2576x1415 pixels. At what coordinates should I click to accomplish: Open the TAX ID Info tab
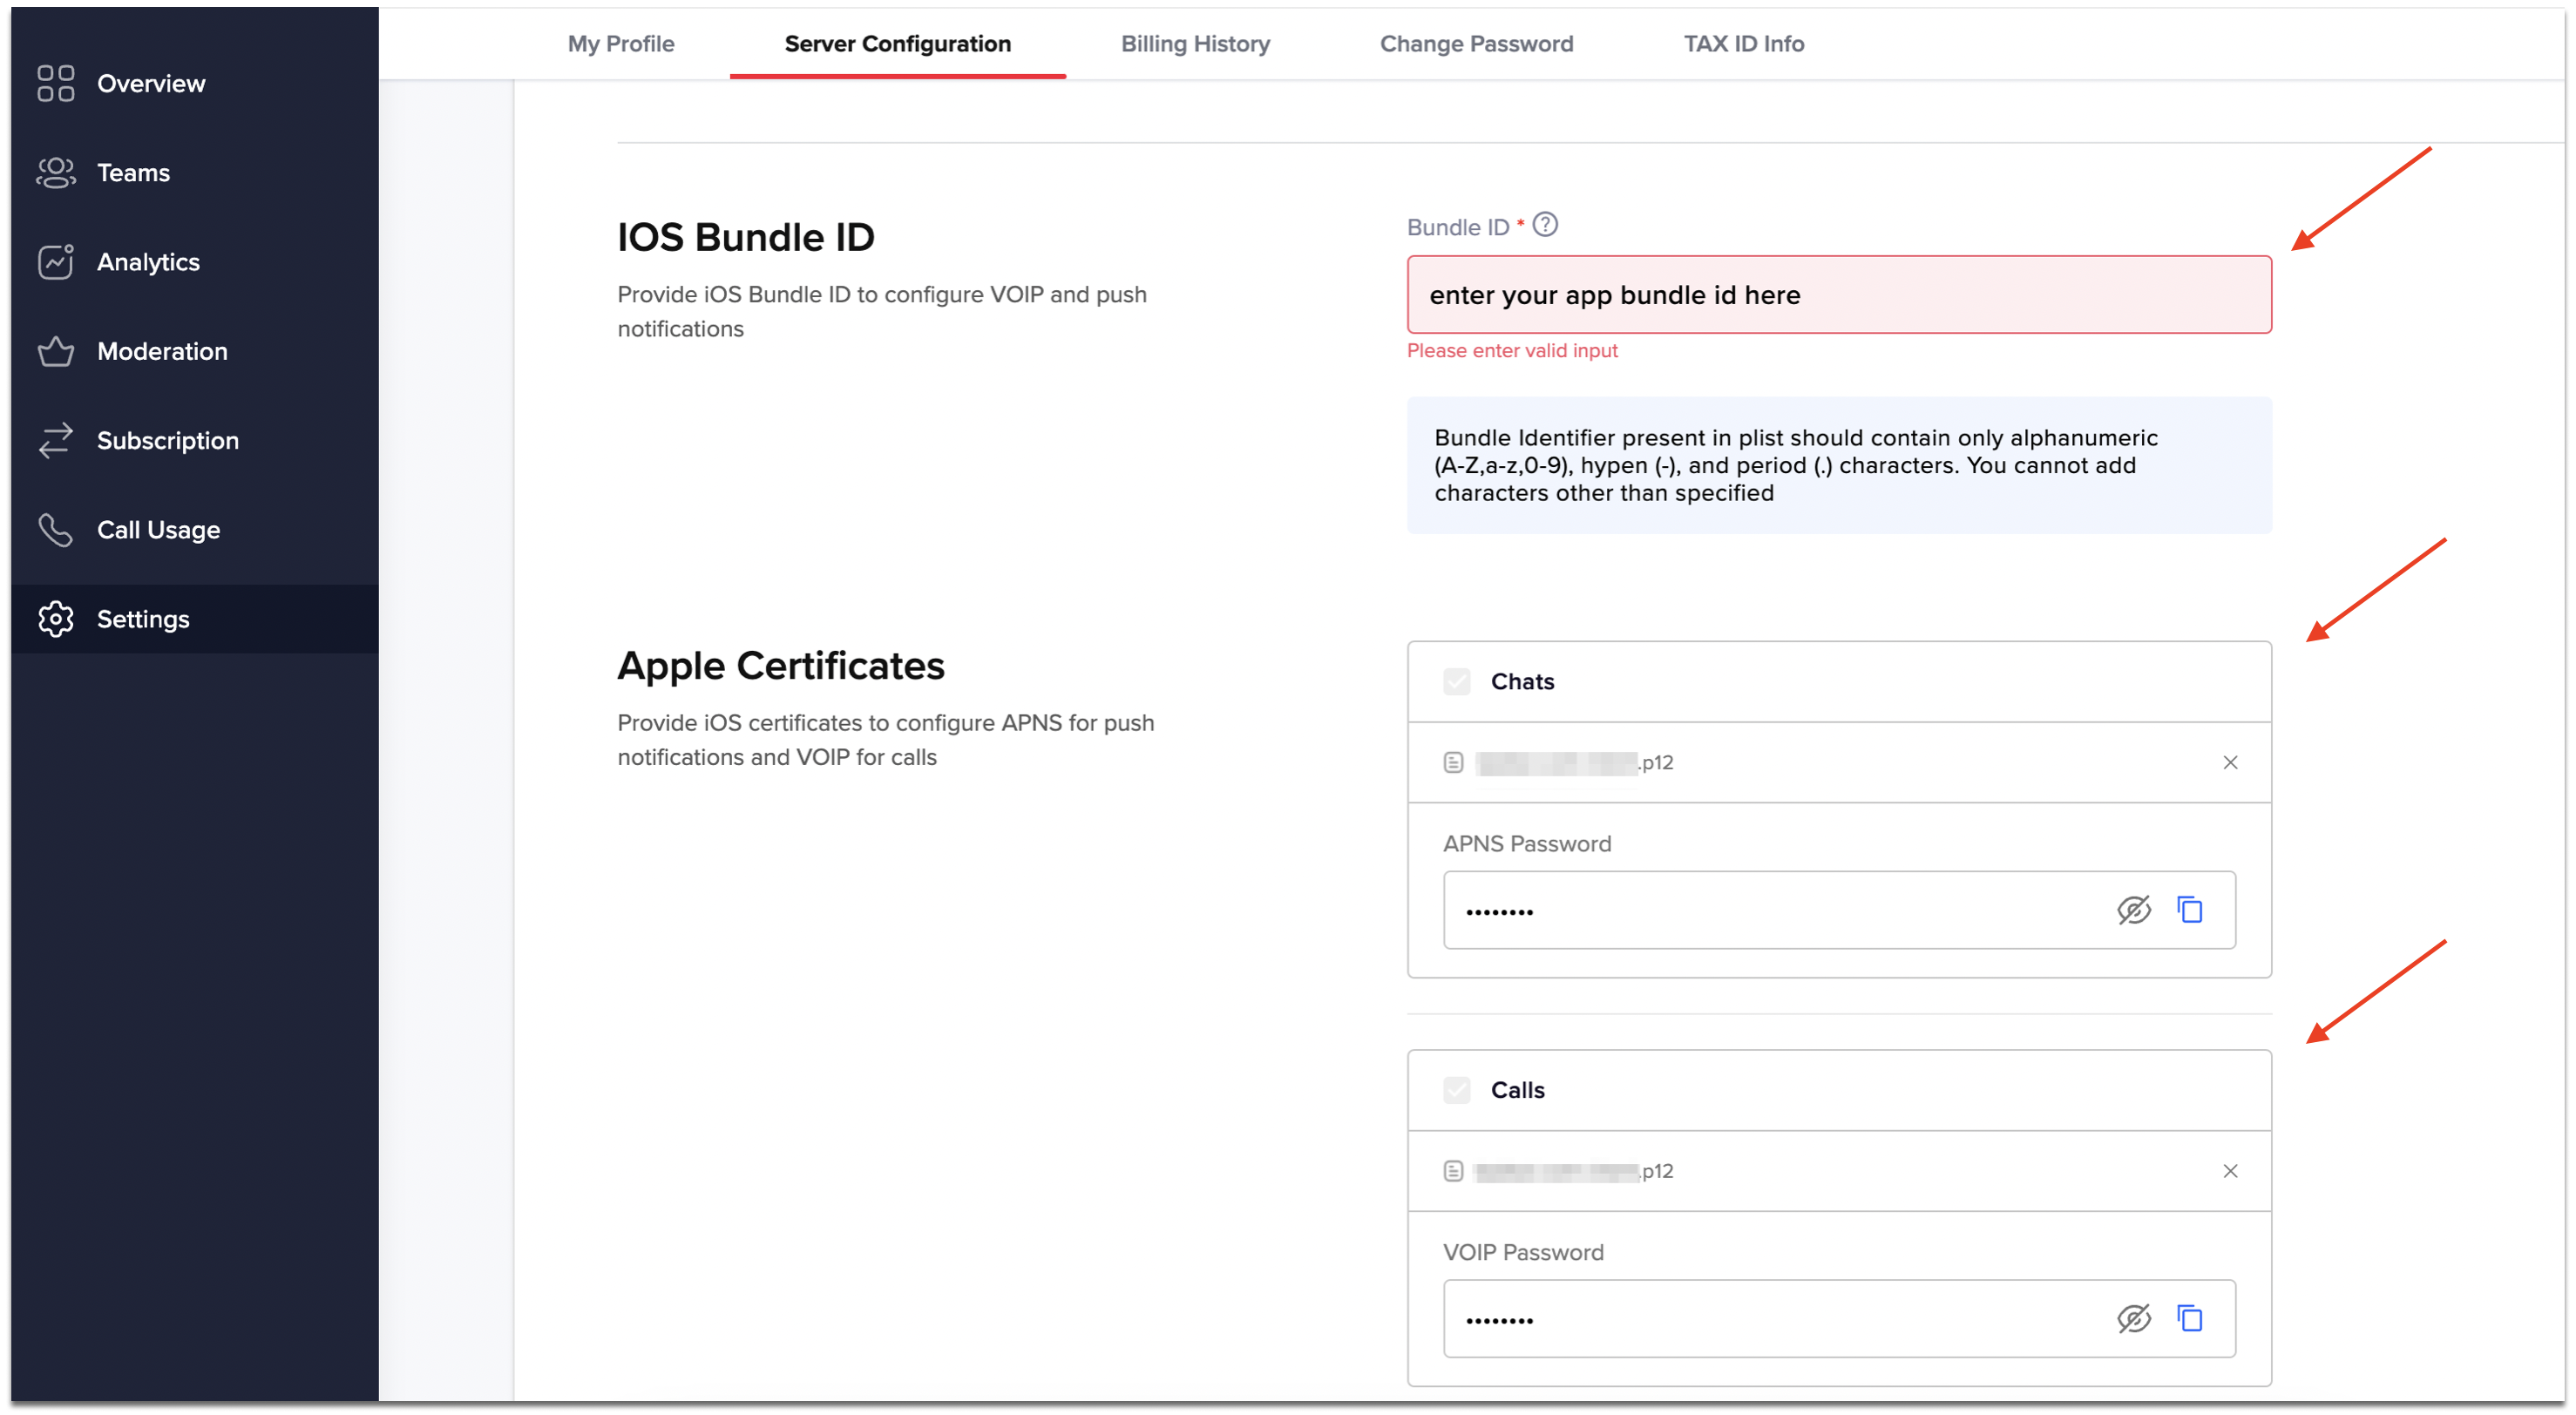(x=1743, y=44)
